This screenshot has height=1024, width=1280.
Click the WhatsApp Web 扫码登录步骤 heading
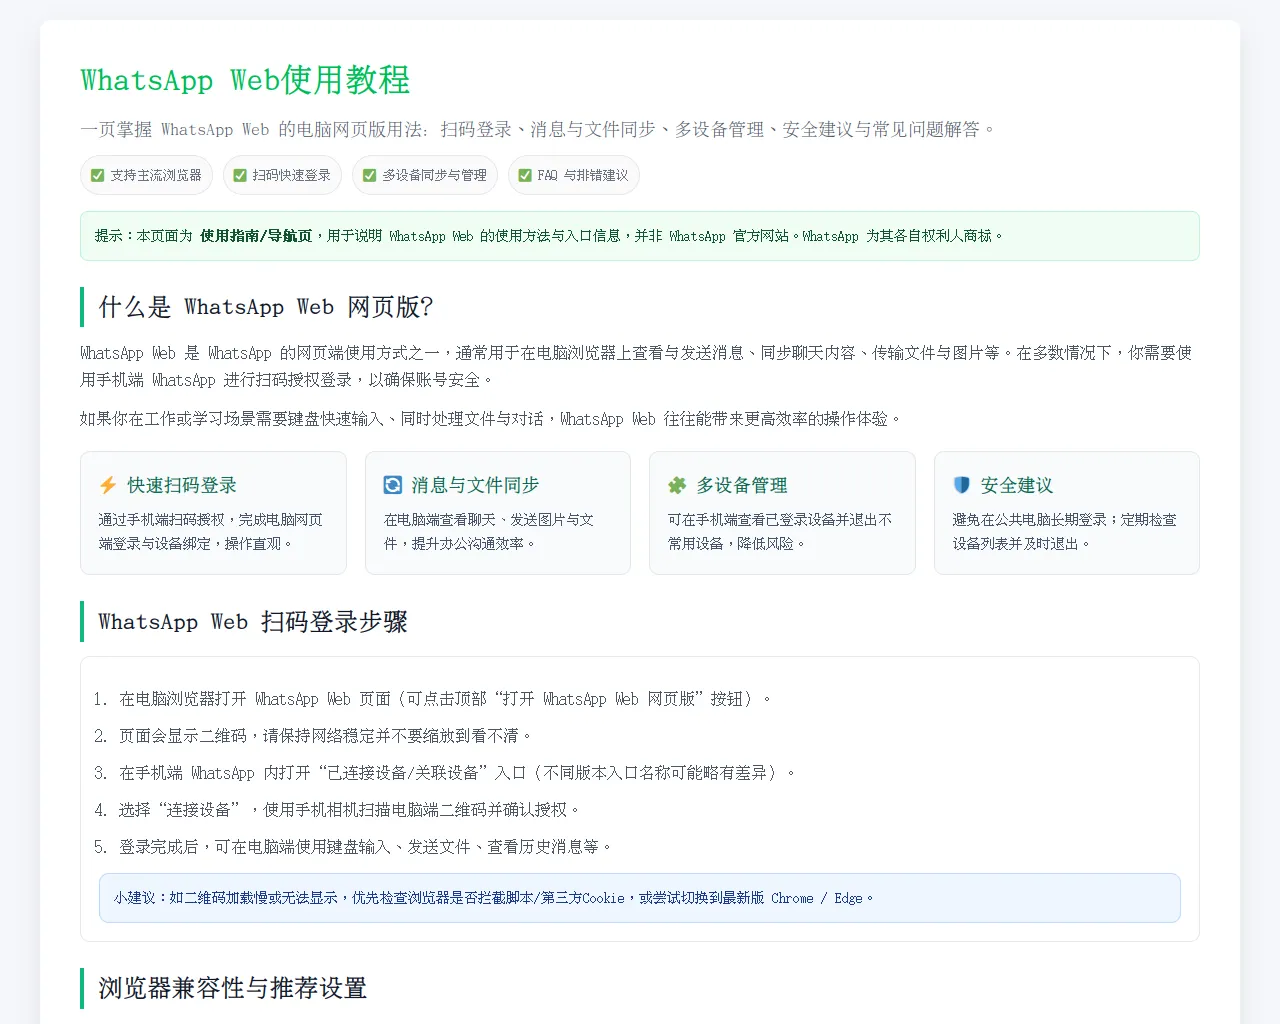click(253, 622)
